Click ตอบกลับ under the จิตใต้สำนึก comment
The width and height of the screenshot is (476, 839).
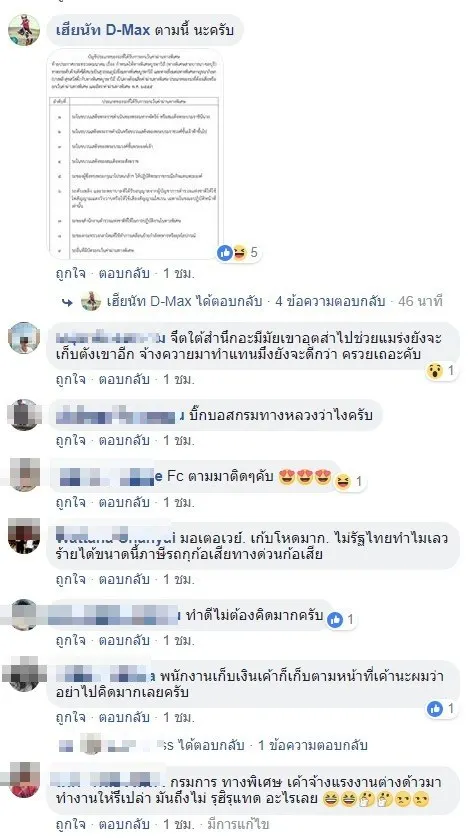124,380
